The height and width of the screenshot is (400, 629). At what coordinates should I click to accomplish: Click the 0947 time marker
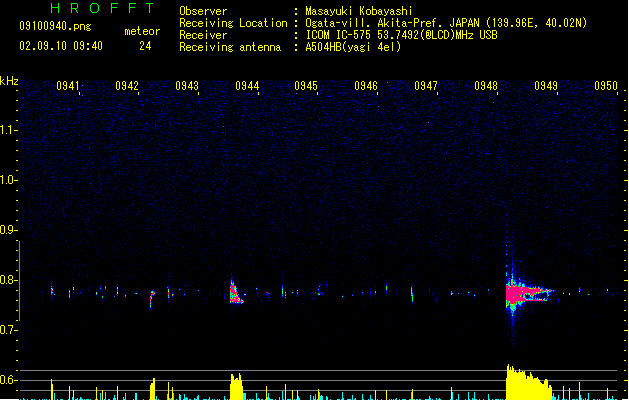point(426,86)
